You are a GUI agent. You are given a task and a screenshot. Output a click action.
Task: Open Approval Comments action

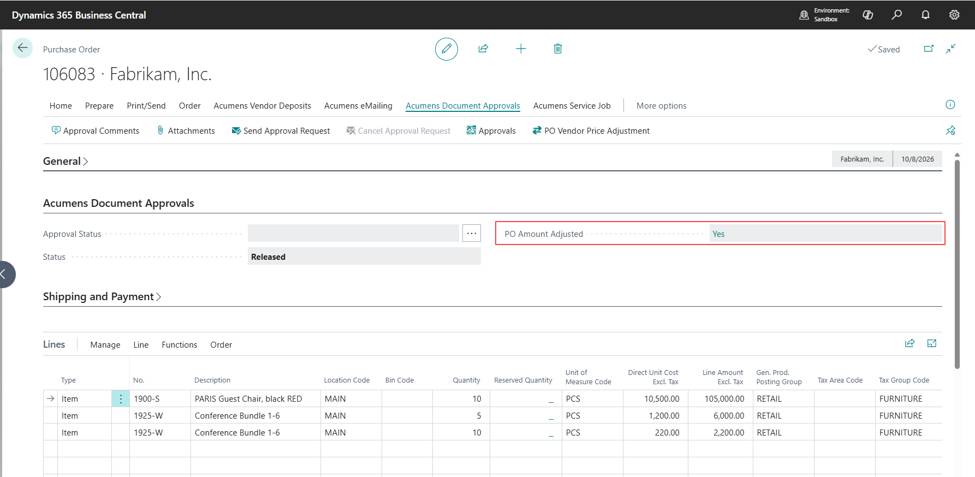(x=96, y=131)
